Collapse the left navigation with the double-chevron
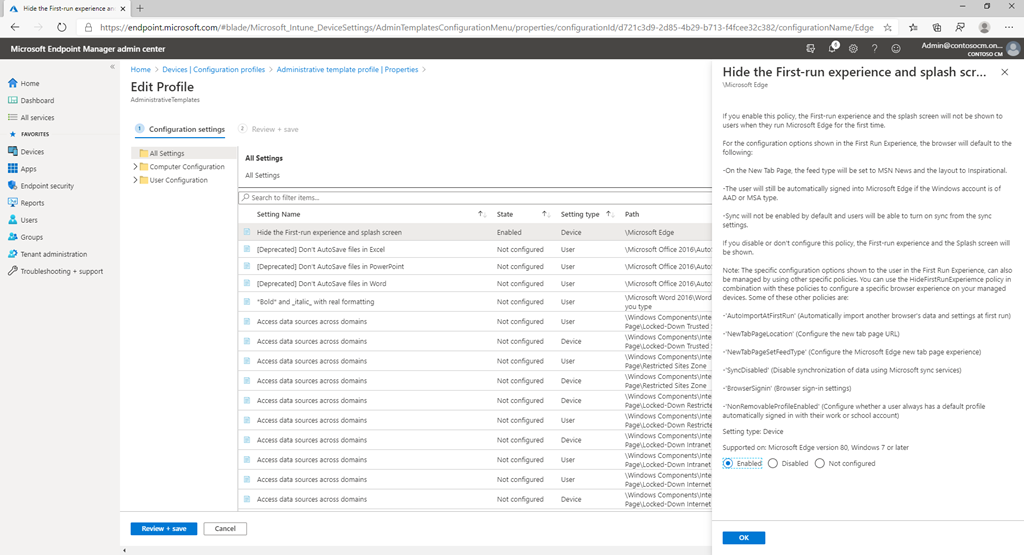The image size is (1024, 555). pyautogui.click(x=112, y=67)
